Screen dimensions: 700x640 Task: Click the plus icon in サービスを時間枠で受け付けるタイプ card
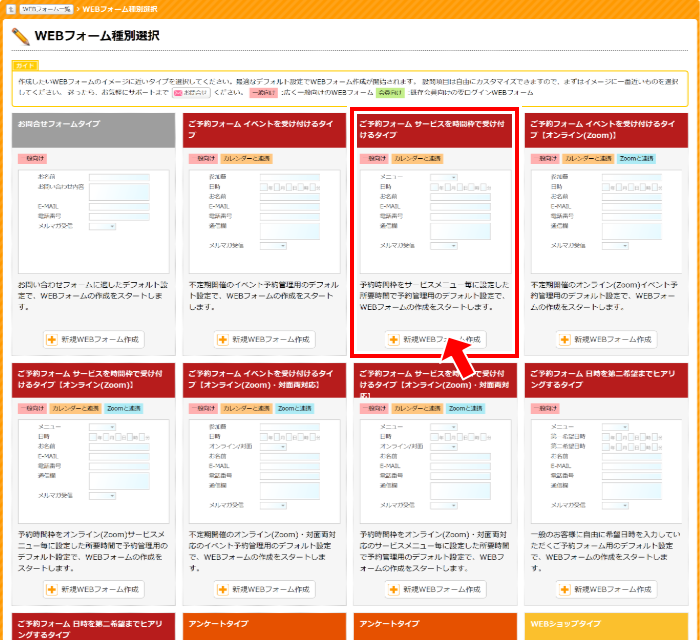point(393,340)
